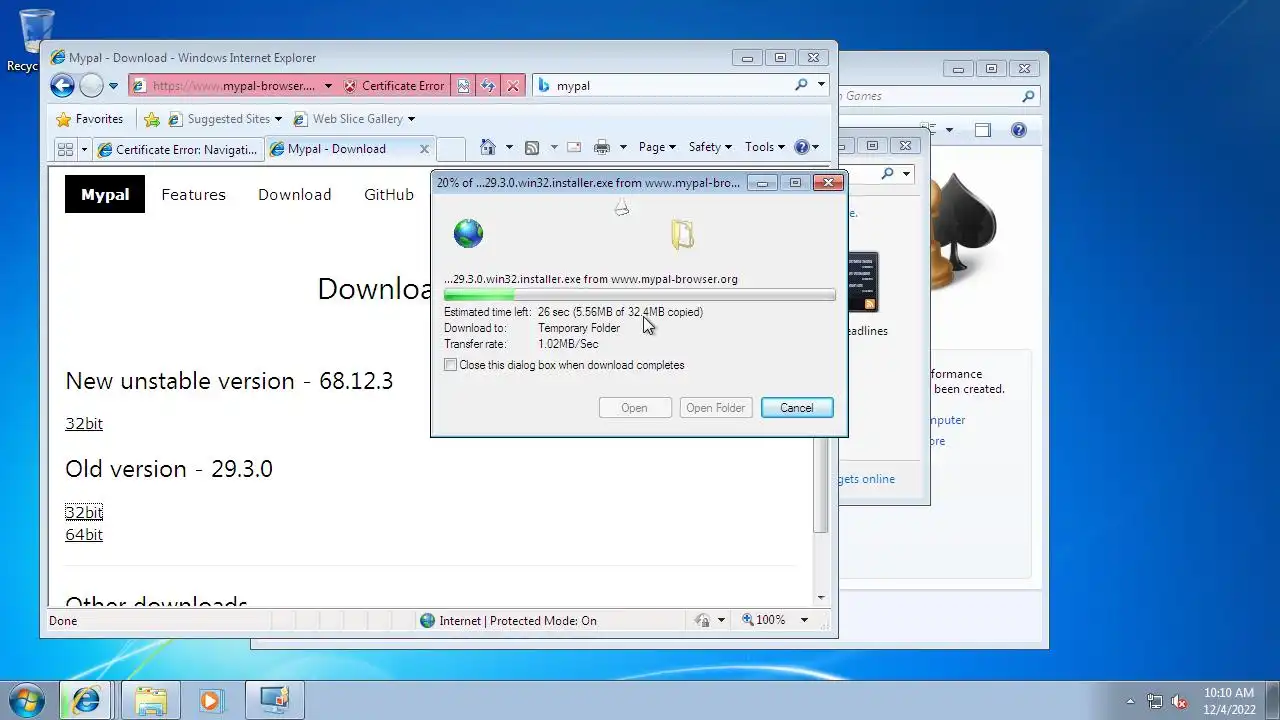This screenshot has height=720, width=1280.
Task: Switch to the Certificate Error: Navigation tab
Action: pyautogui.click(x=178, y=149)
